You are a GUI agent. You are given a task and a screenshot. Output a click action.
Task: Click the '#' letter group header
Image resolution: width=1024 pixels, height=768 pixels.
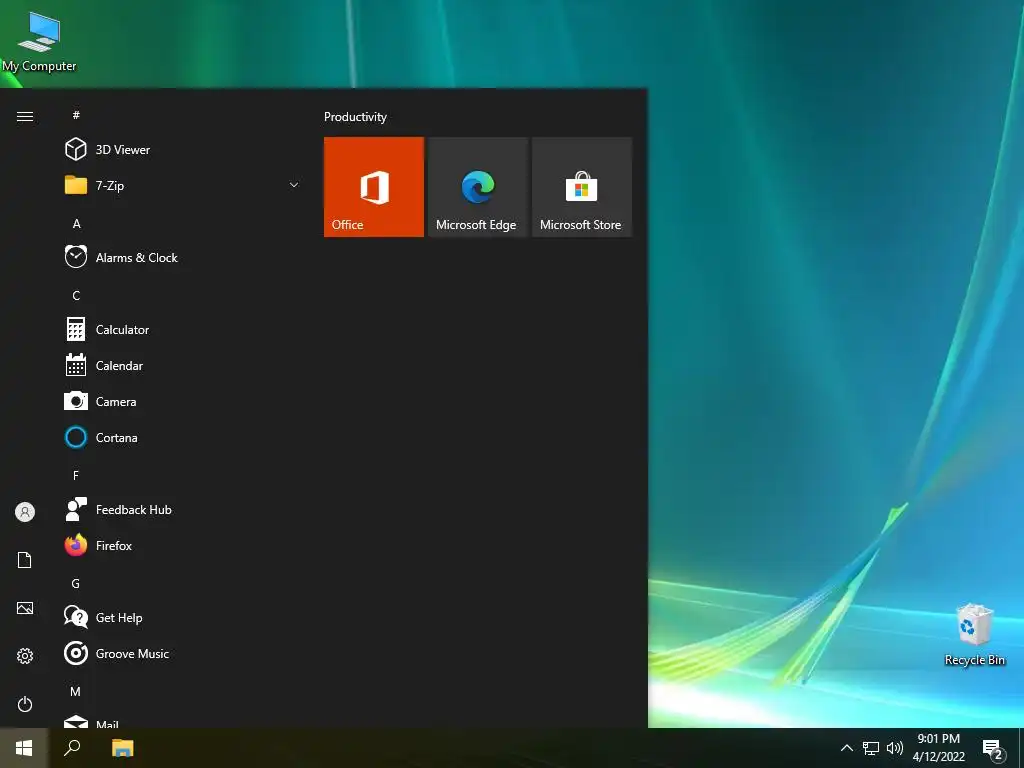click(x=76, y=115)
